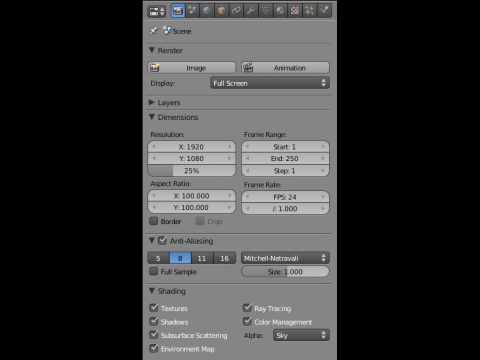Collapse the Render panel

tap(152, 50)
